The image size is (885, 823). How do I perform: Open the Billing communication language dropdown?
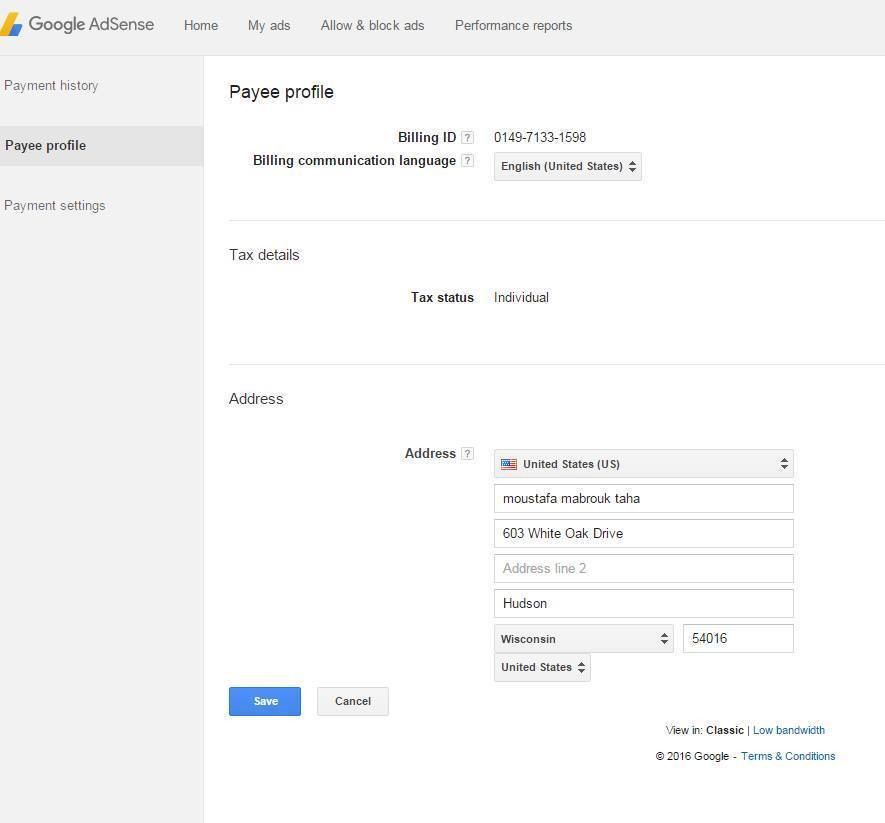coord(567,167)
